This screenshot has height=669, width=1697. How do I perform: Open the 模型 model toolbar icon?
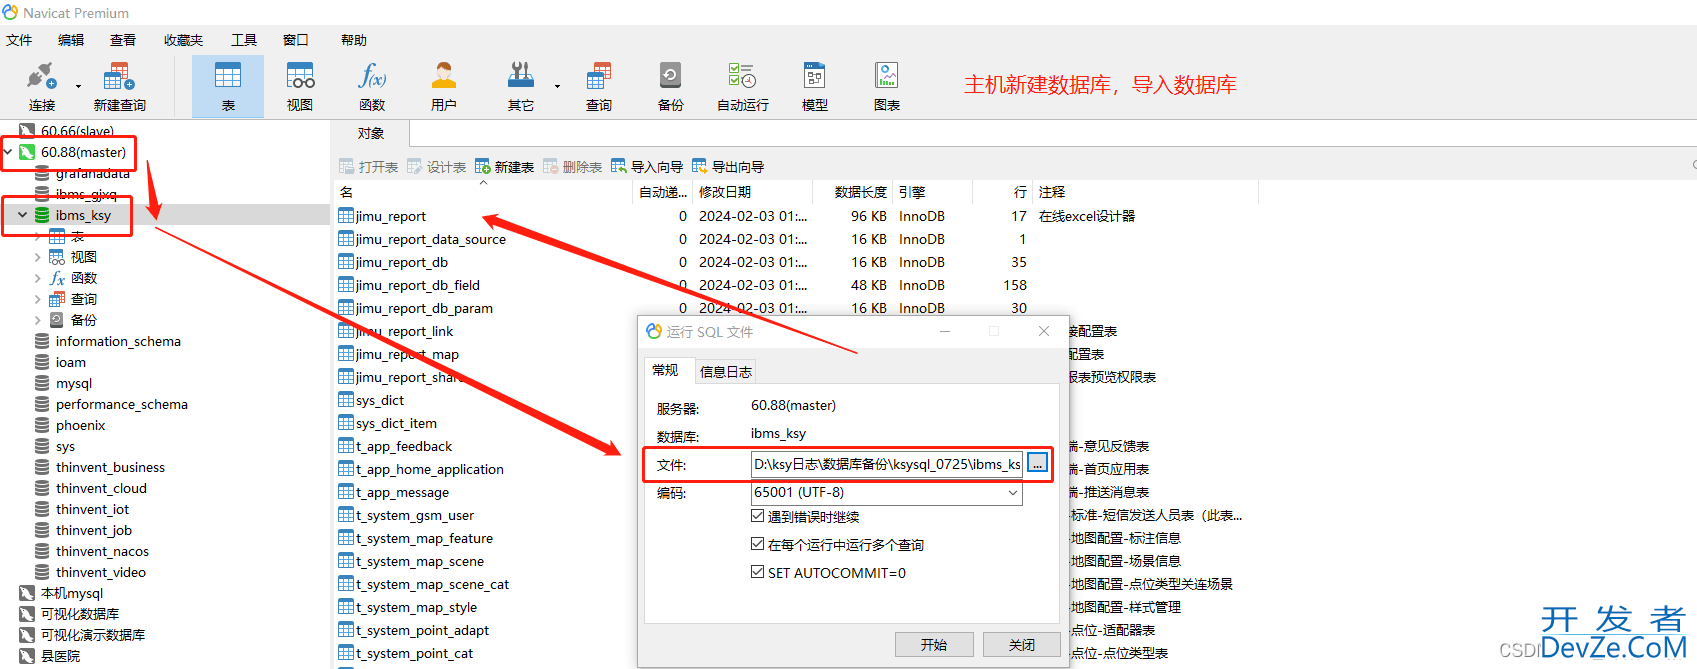(x=815, y=87)
